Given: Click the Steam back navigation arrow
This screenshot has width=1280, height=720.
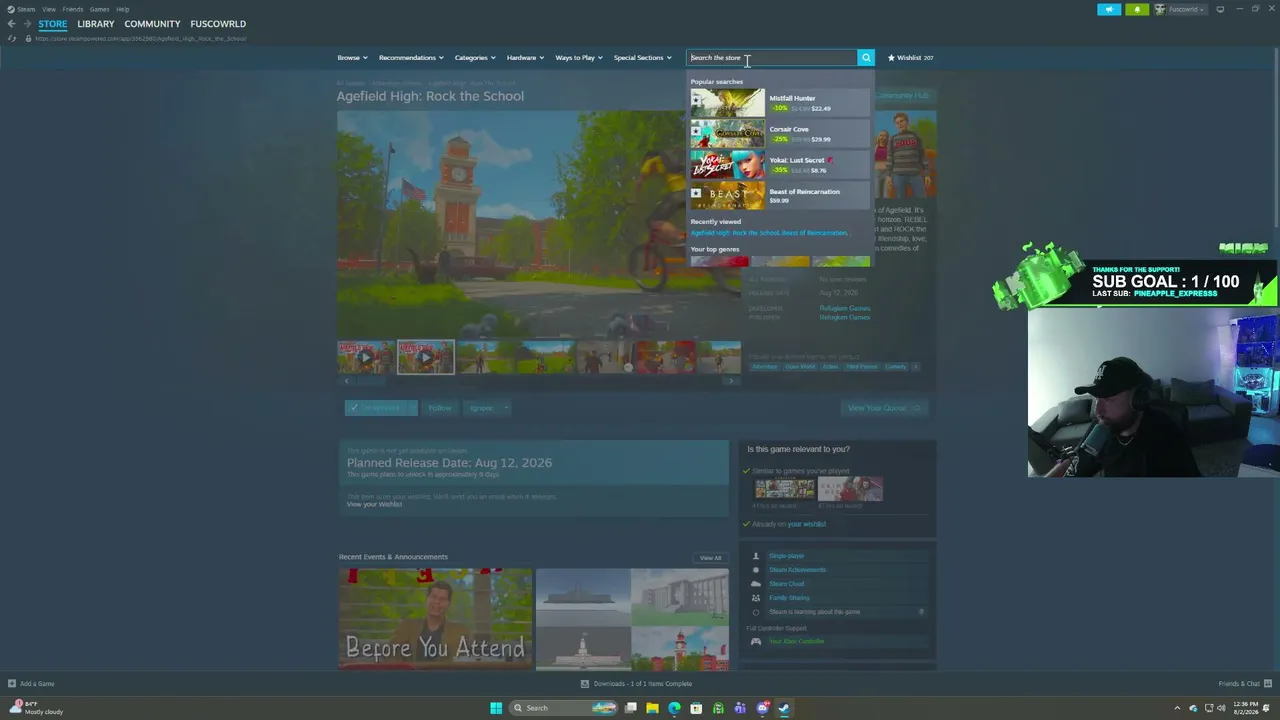Looking at the screenshot, I should pos(11,24).
